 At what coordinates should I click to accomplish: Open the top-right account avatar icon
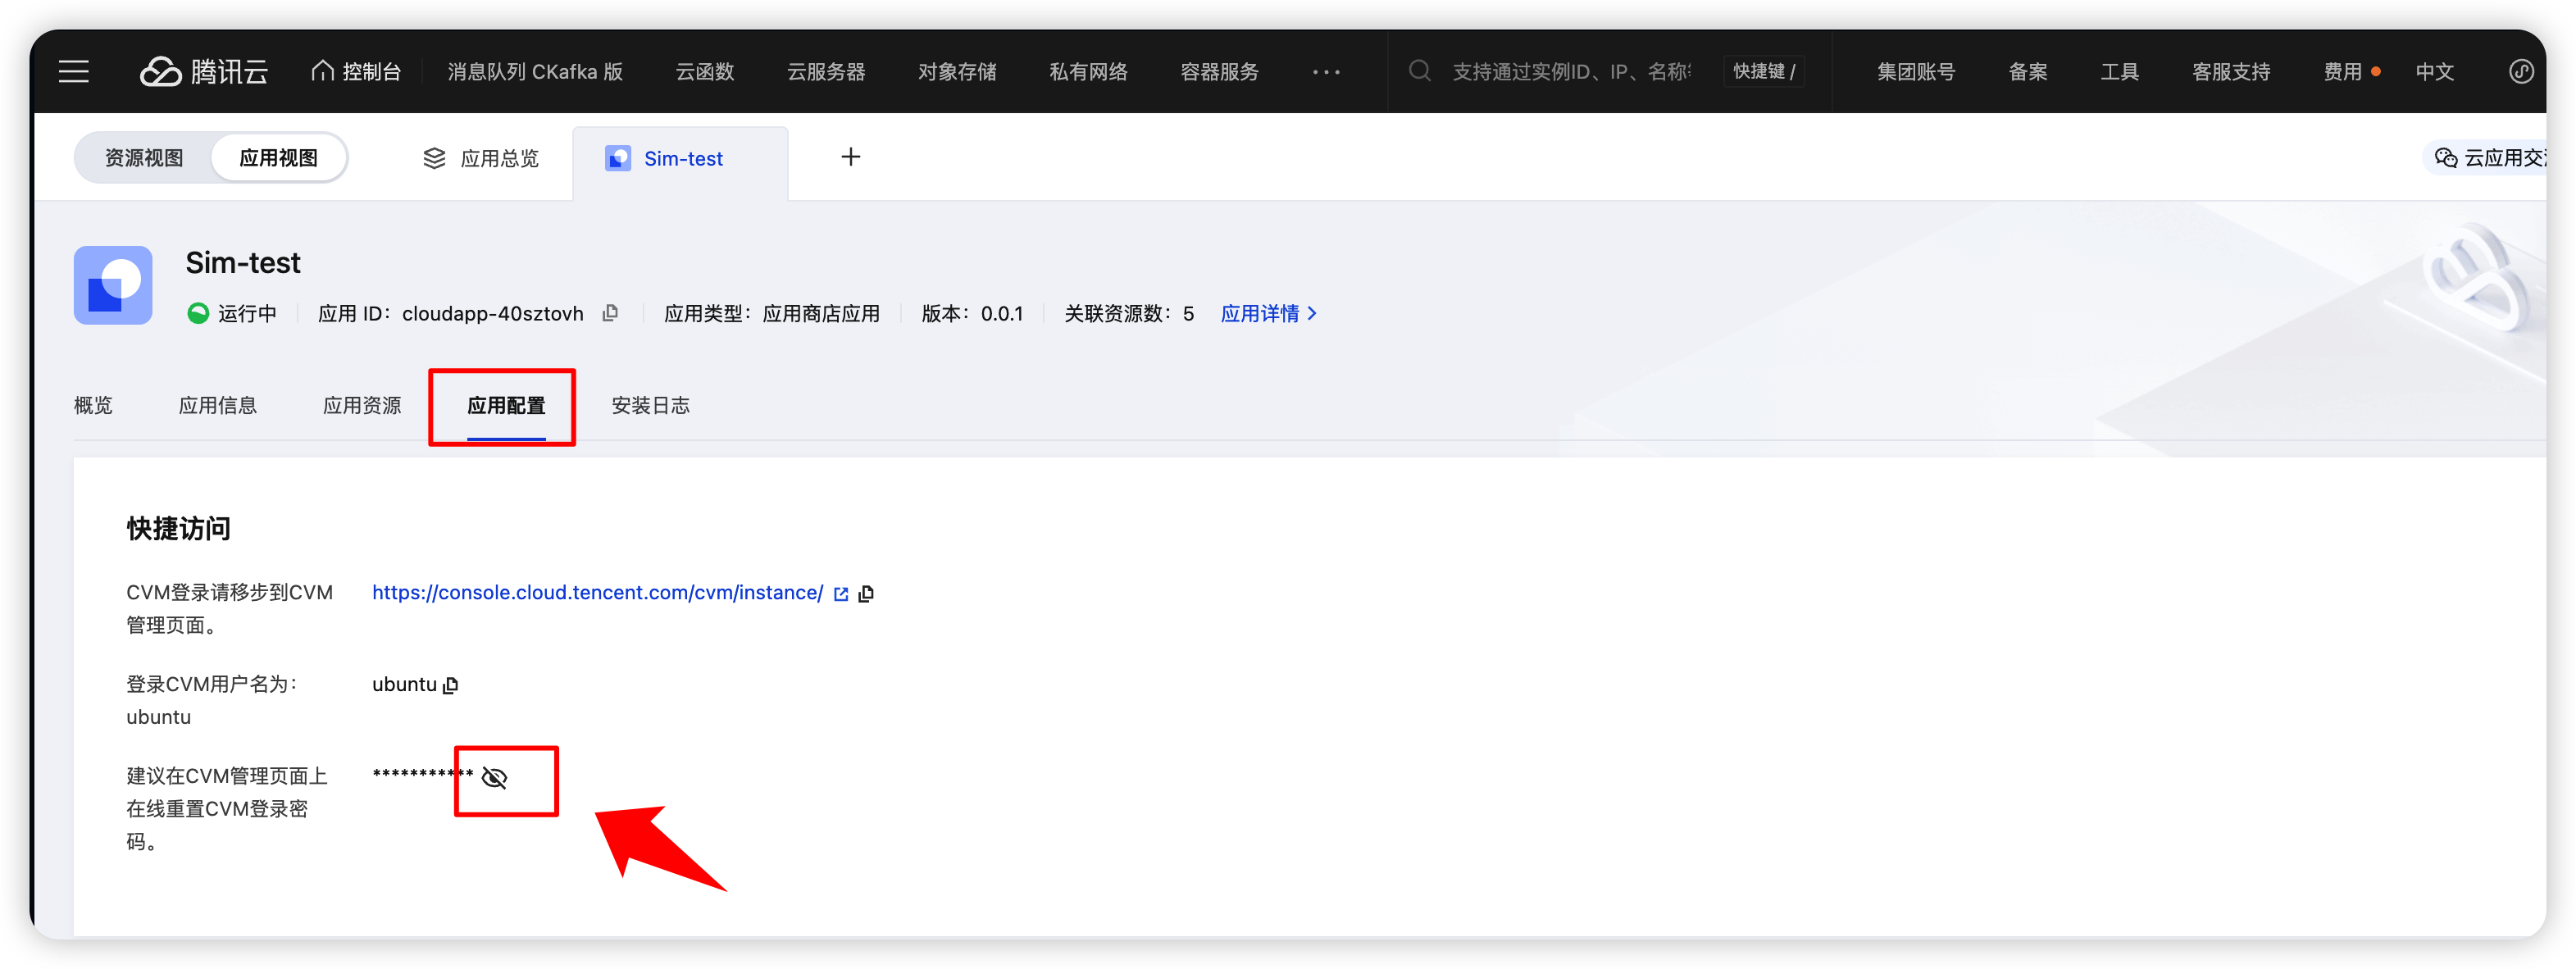pos(2521,72)
